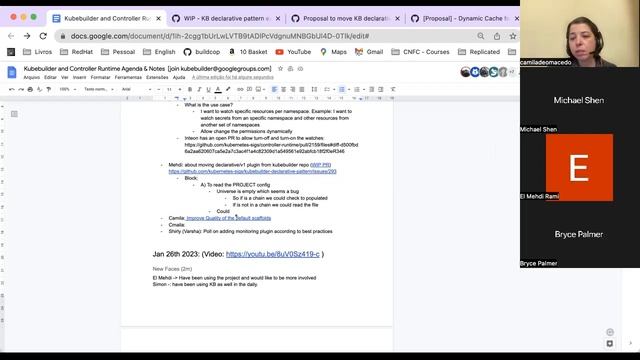Star the document

point(280,69)
